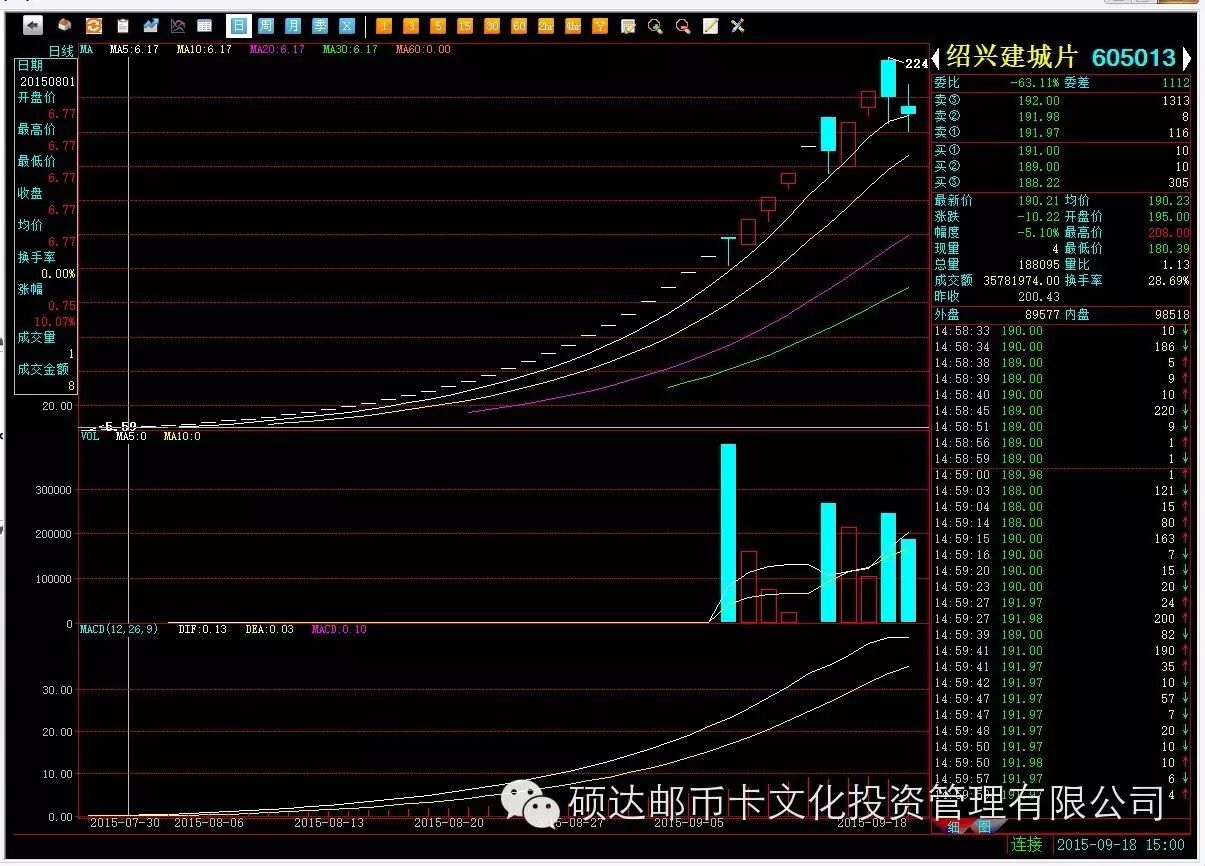Click the 日线 chart type label
The height and width of the screenshot is (866, 1205).
(61, 50)
